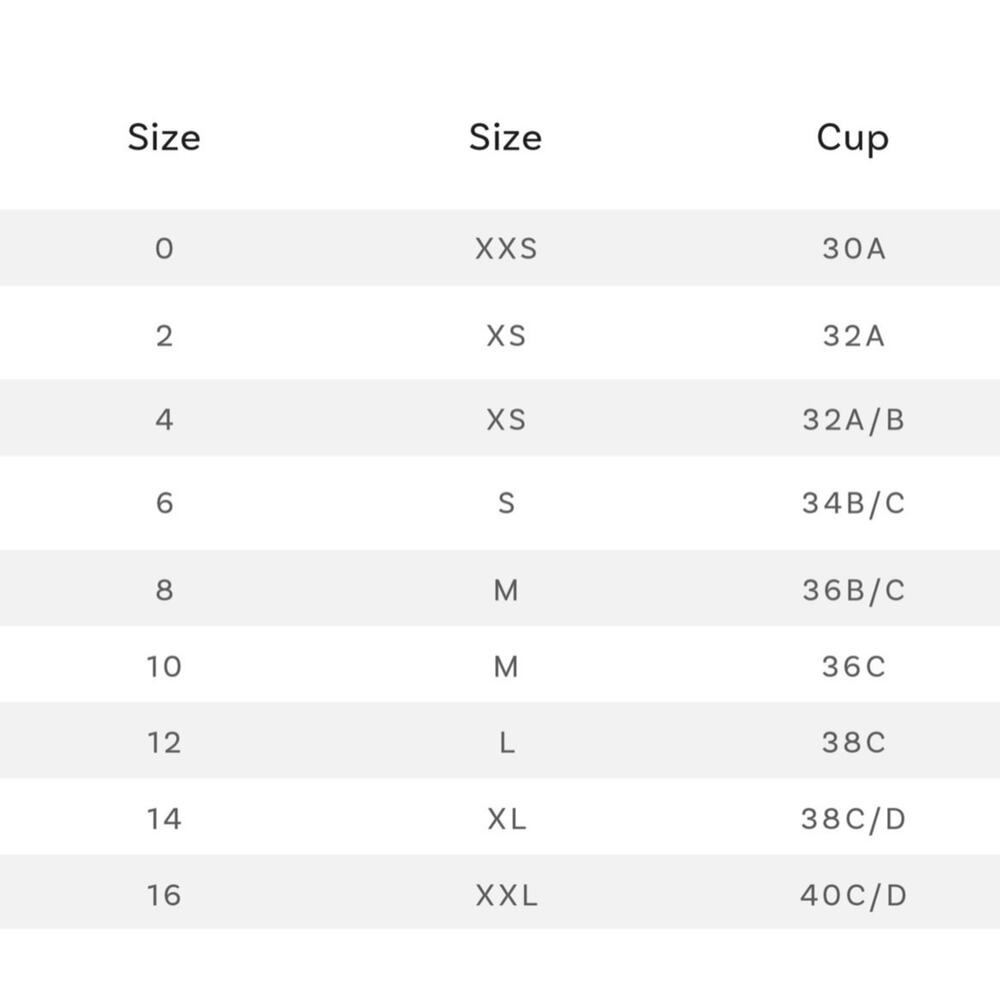Select the 32A cup value
Screen dimensions: 1000x1000
point(854,336)
